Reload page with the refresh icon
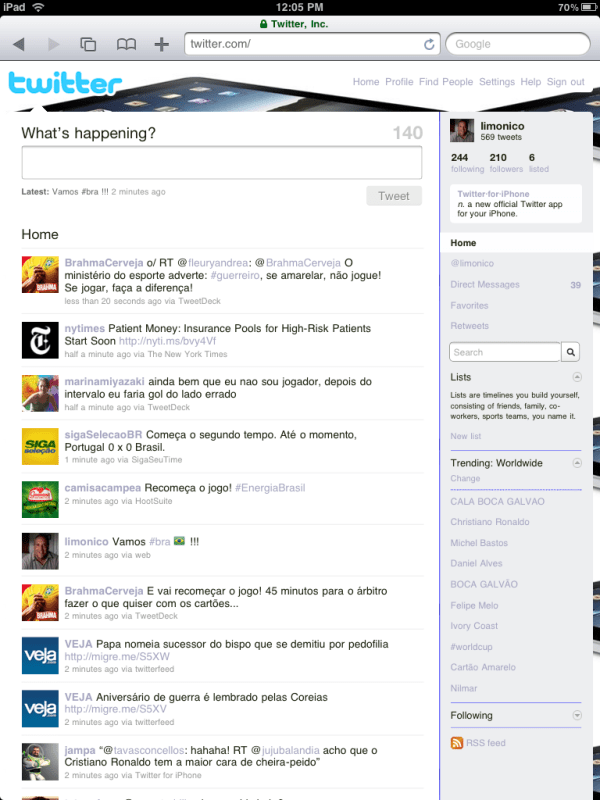 point(429,44)
